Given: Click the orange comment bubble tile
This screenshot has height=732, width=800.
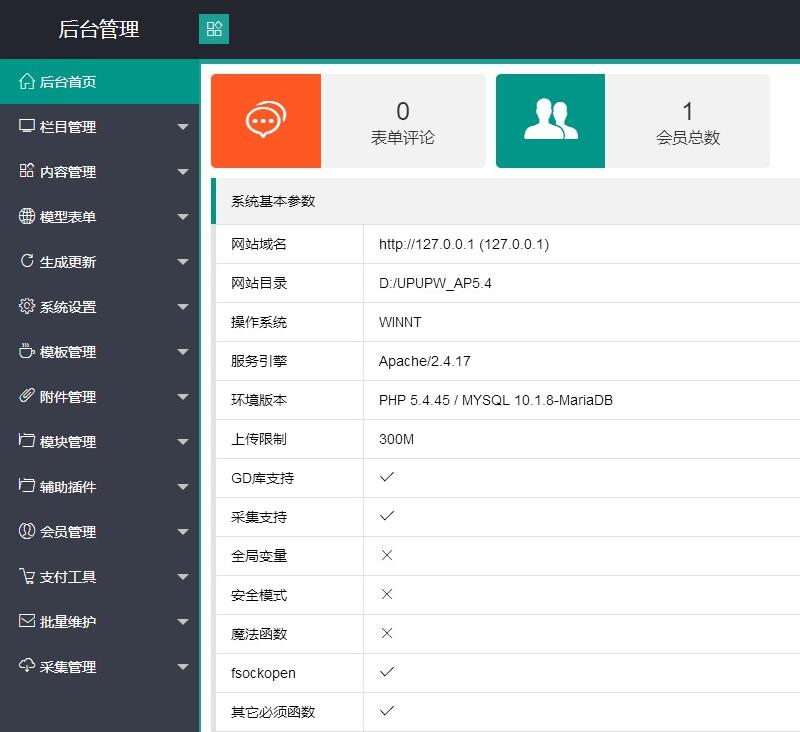Looking at the screenshot, I should click(265, 121).
